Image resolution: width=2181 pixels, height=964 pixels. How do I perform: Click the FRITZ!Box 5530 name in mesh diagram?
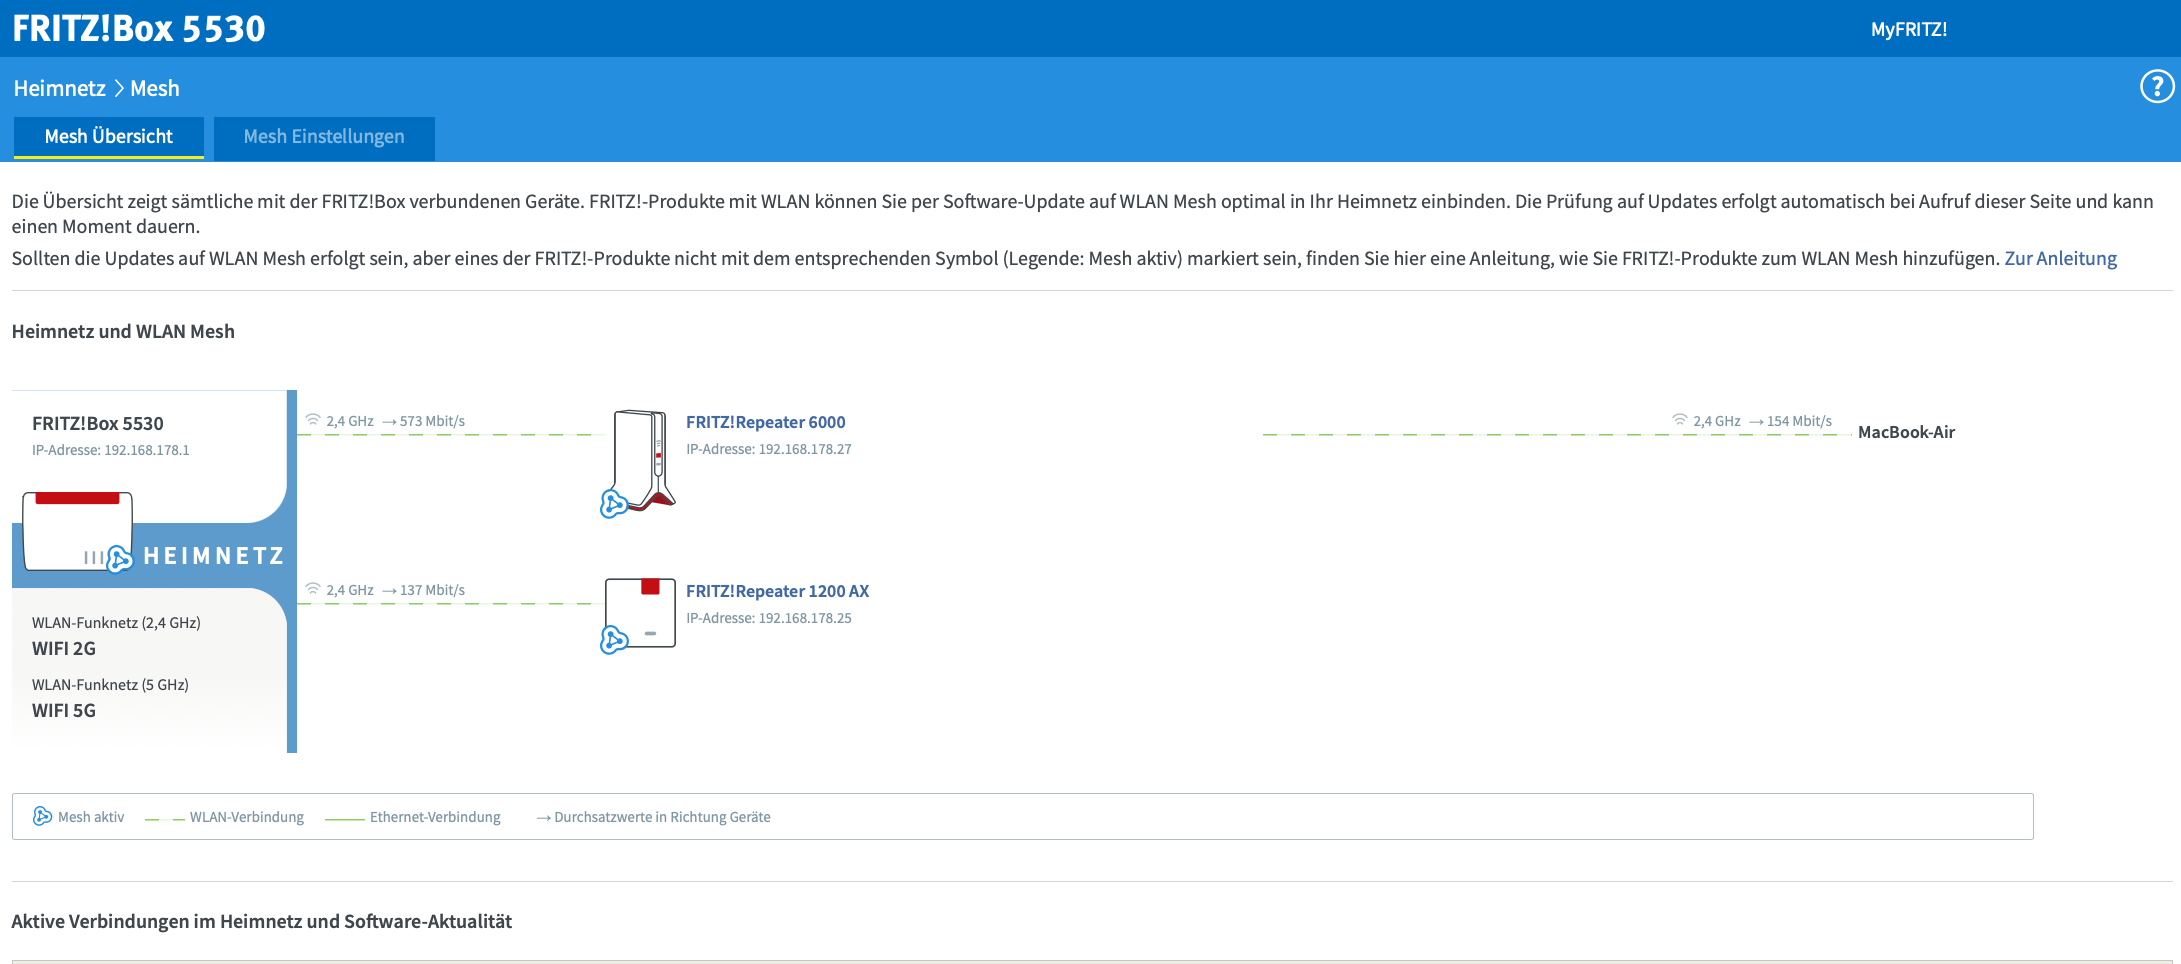[98, 423]
